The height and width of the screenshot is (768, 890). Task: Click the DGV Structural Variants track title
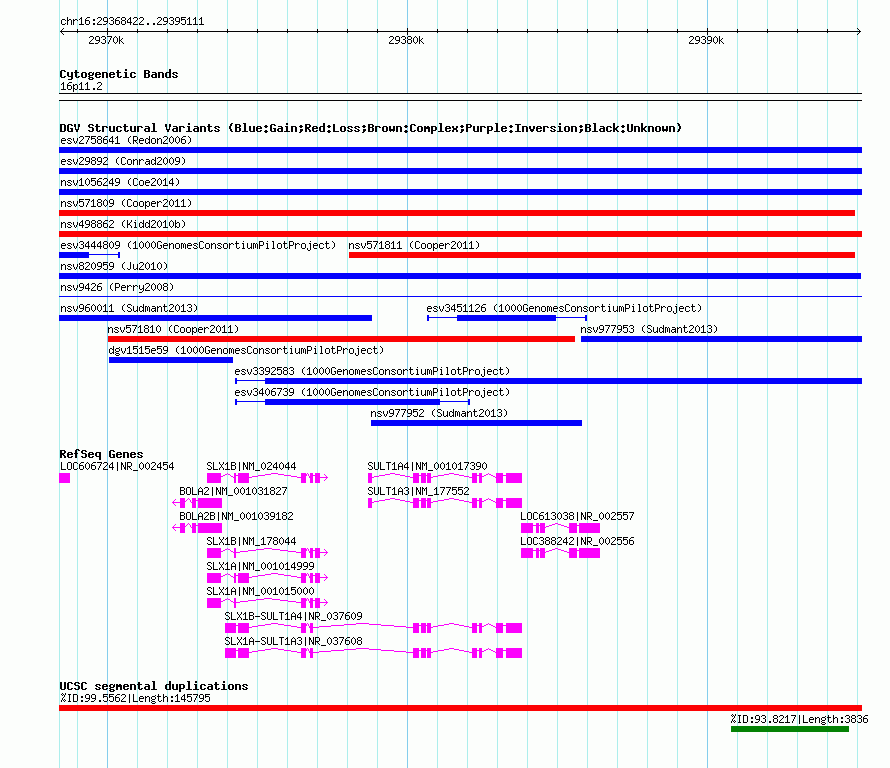pyautogui.click(x=371, y=128)
